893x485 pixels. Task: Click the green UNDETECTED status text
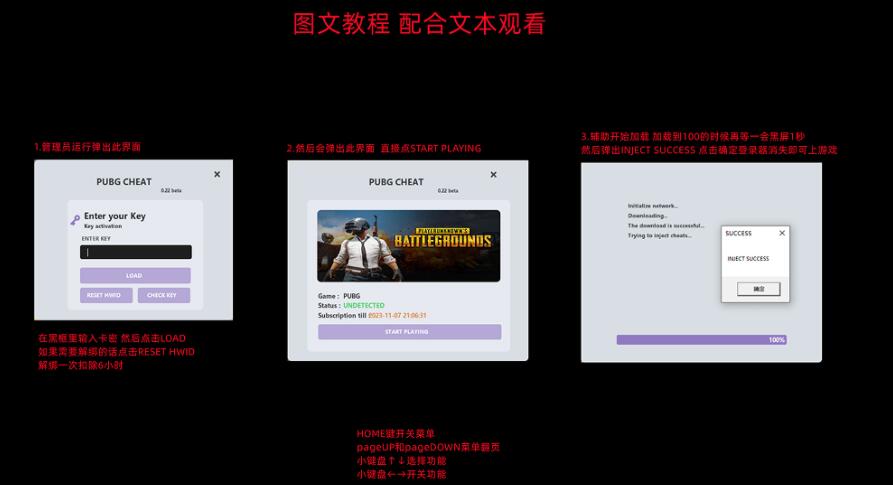click(x=363, y=306)
